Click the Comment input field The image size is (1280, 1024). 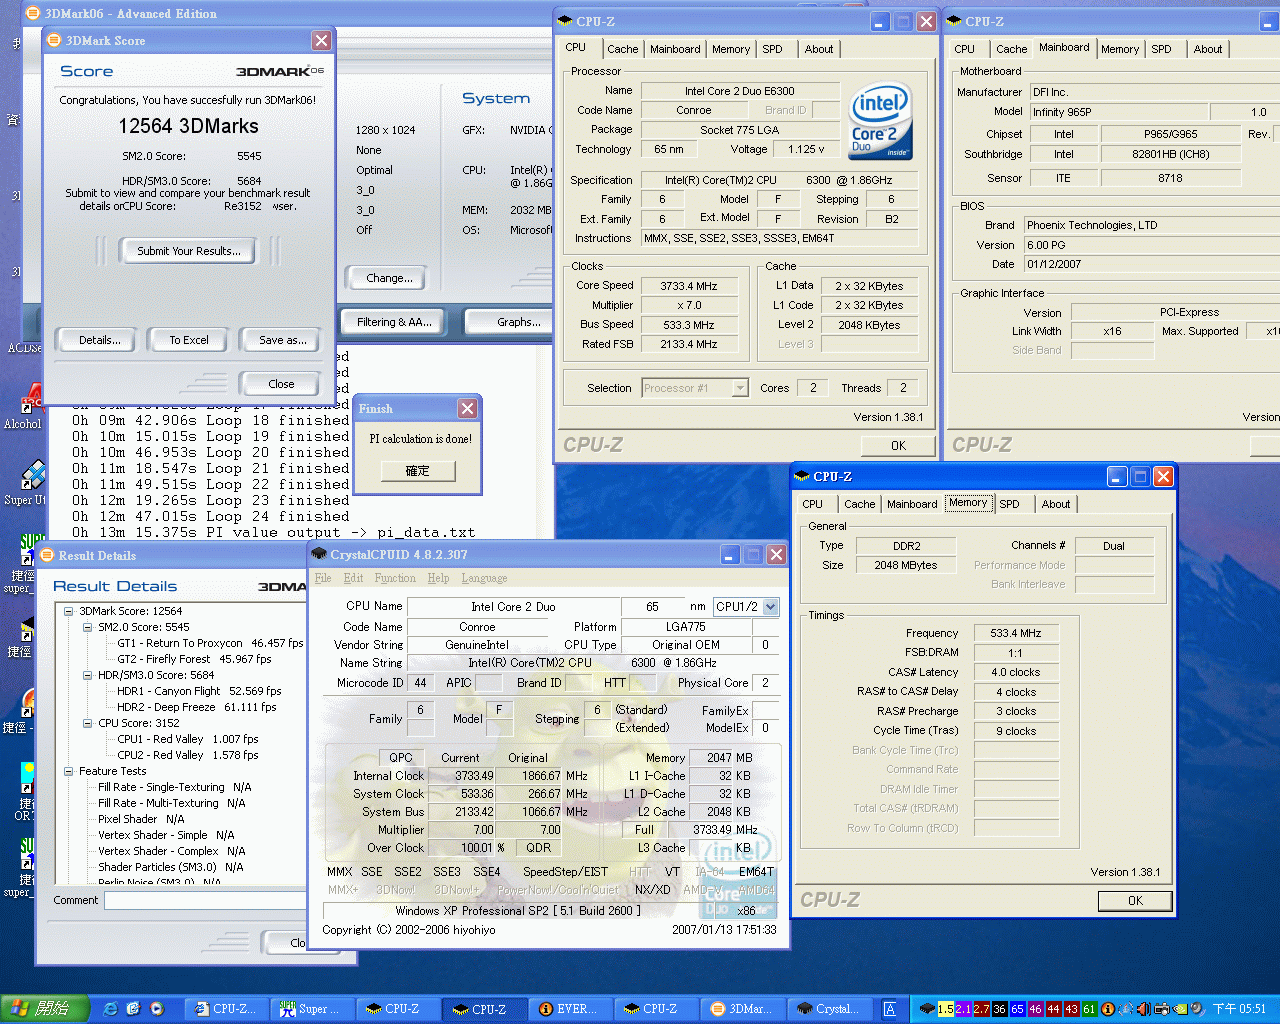click(205, 901)
